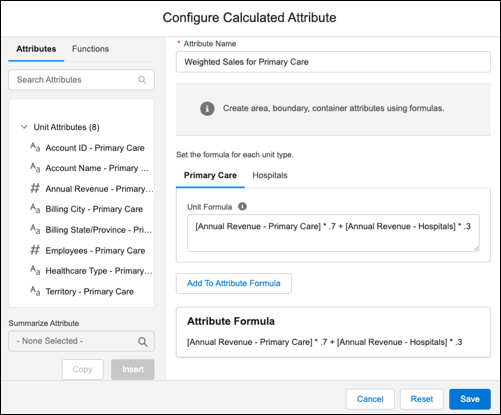Viewport: 501px width, 415px height.
Task: Click the text type icon for Territory
Action: 35,291
